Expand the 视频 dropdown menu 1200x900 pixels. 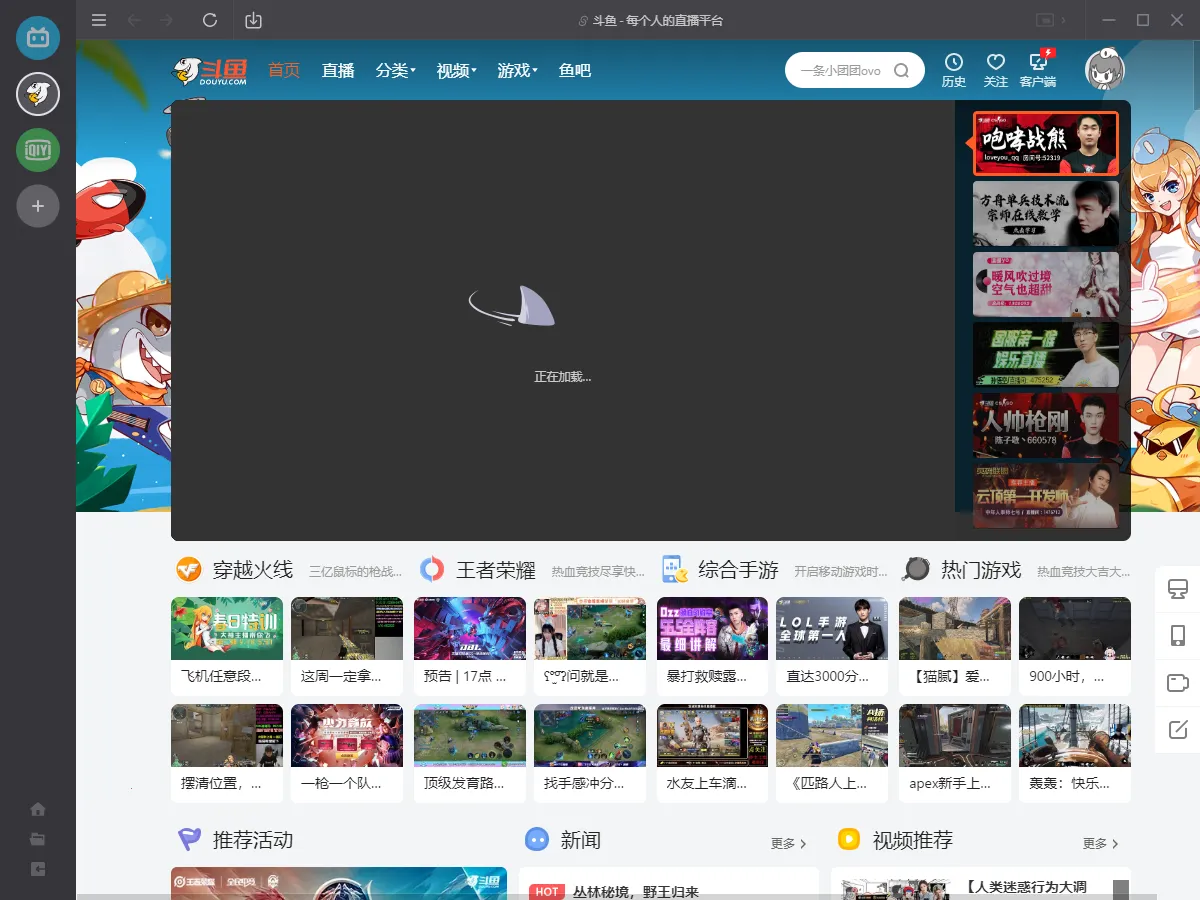pyautogui.click(x=456, y=71)
